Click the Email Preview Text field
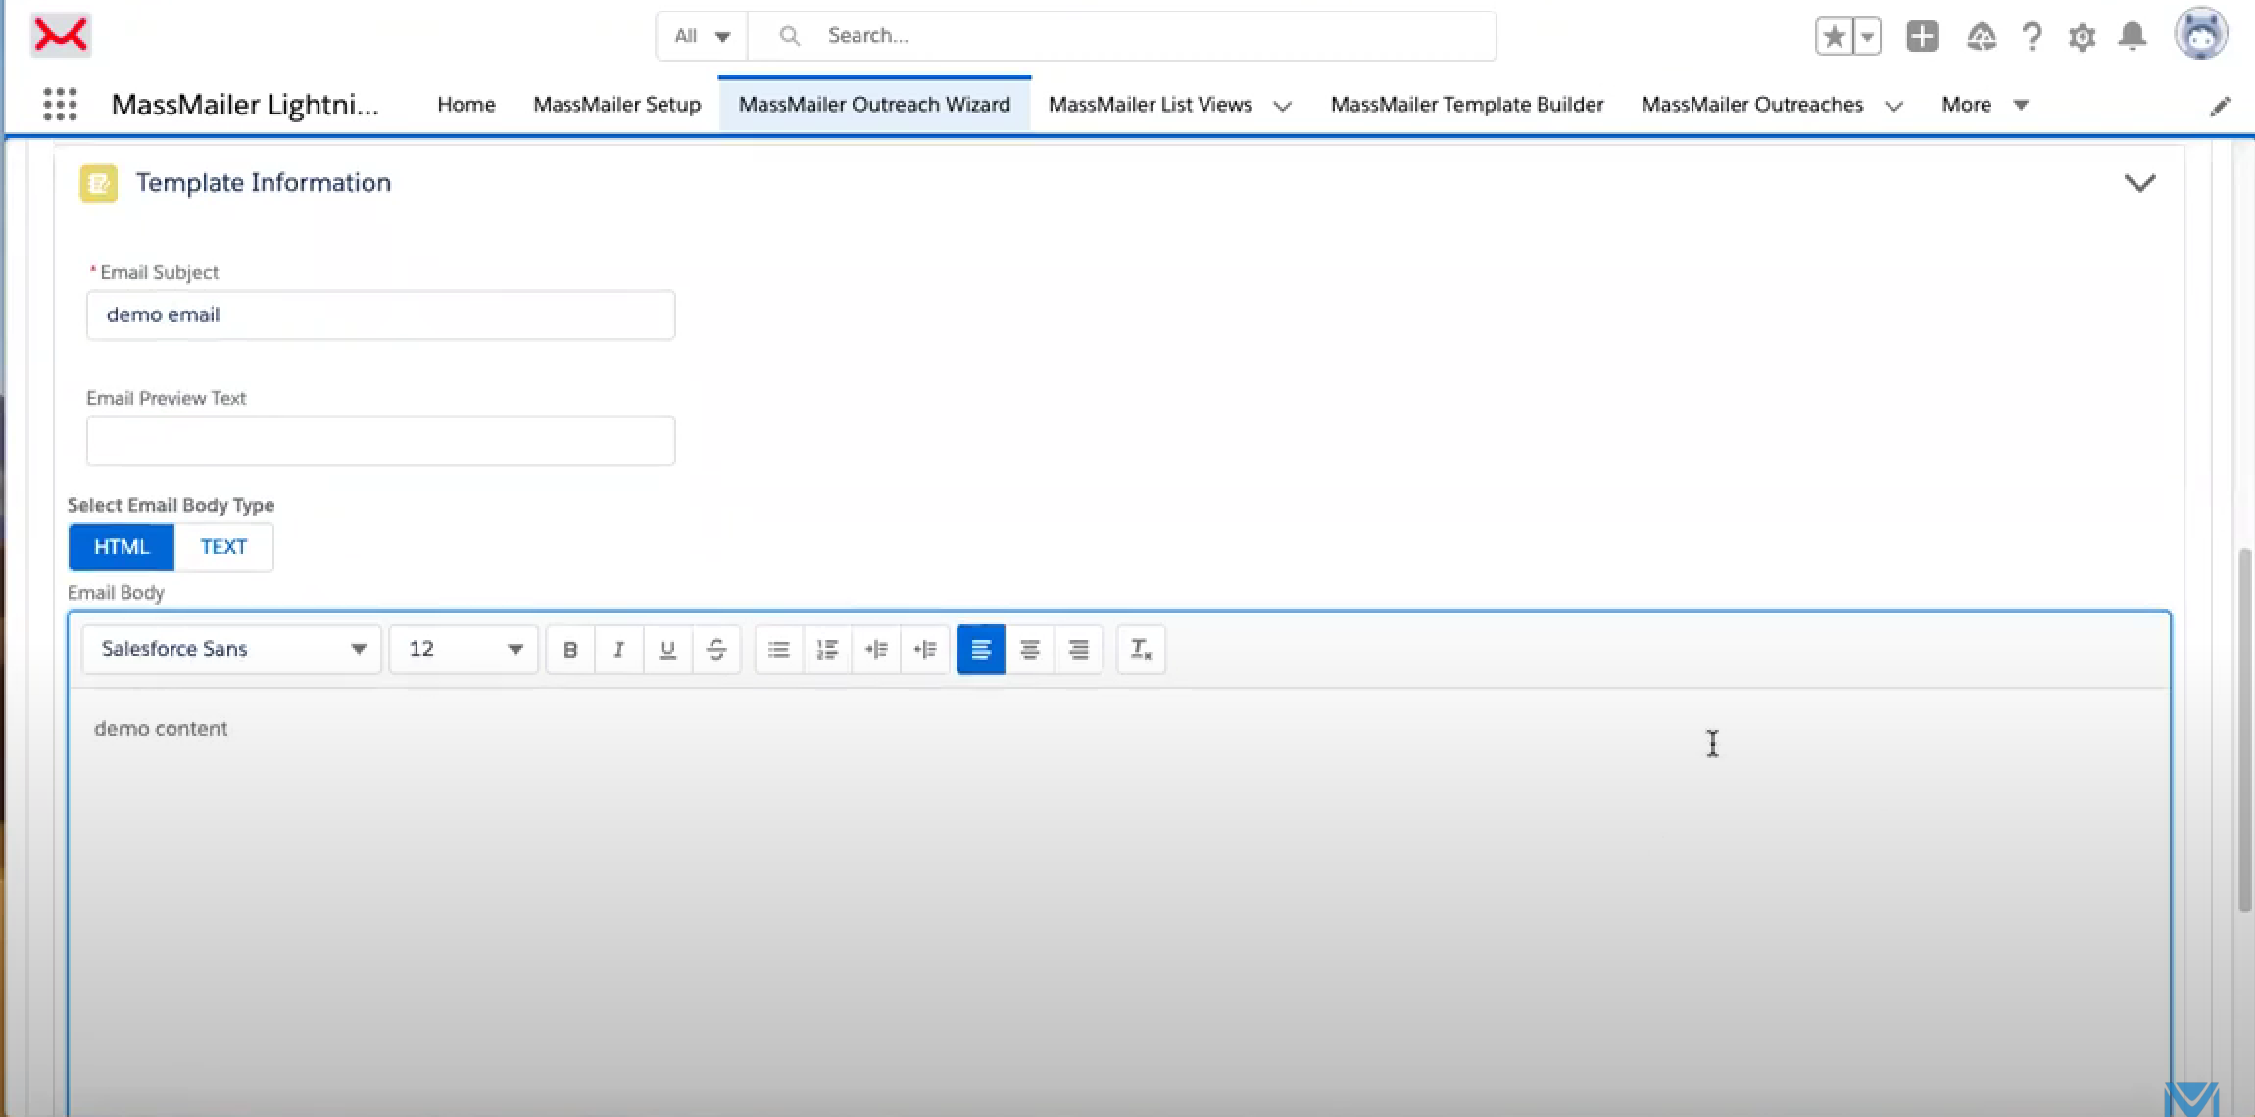Viewport: 2255px width, 1117px height. coord(380,441)
